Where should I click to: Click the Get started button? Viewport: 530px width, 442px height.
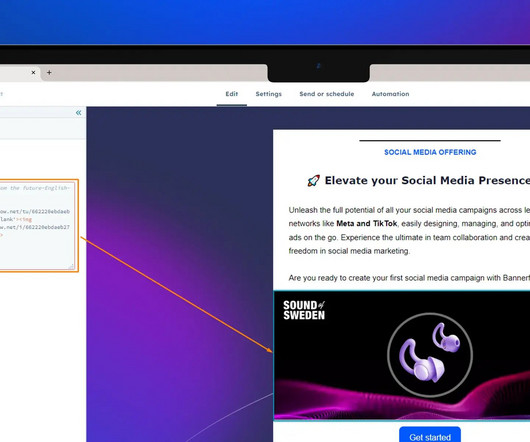pyautogui.click(x=430, y=436)
